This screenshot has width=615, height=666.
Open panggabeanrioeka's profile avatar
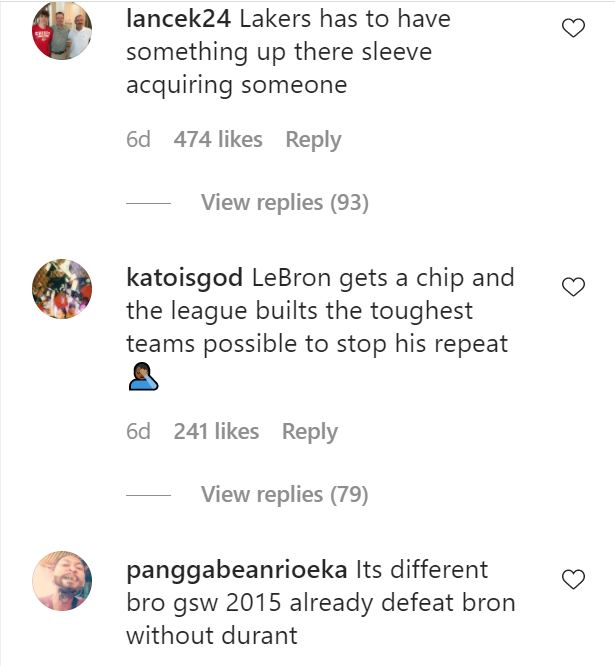(62, 581)
